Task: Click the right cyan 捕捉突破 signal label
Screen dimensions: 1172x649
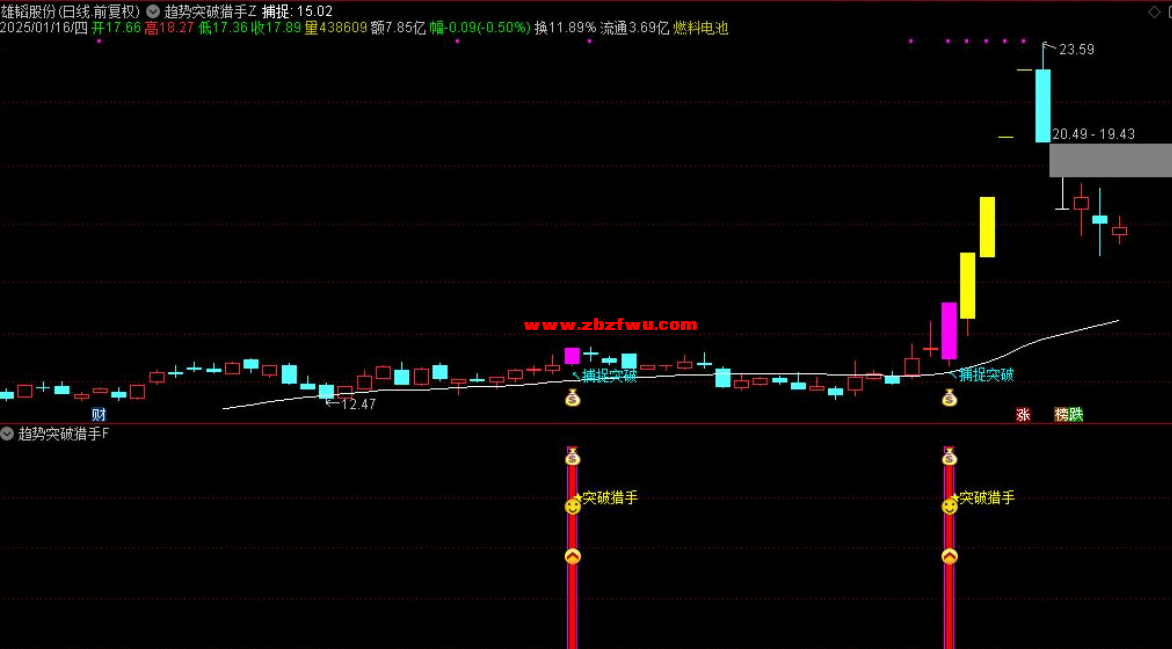Action: click(x=987, y=375)
